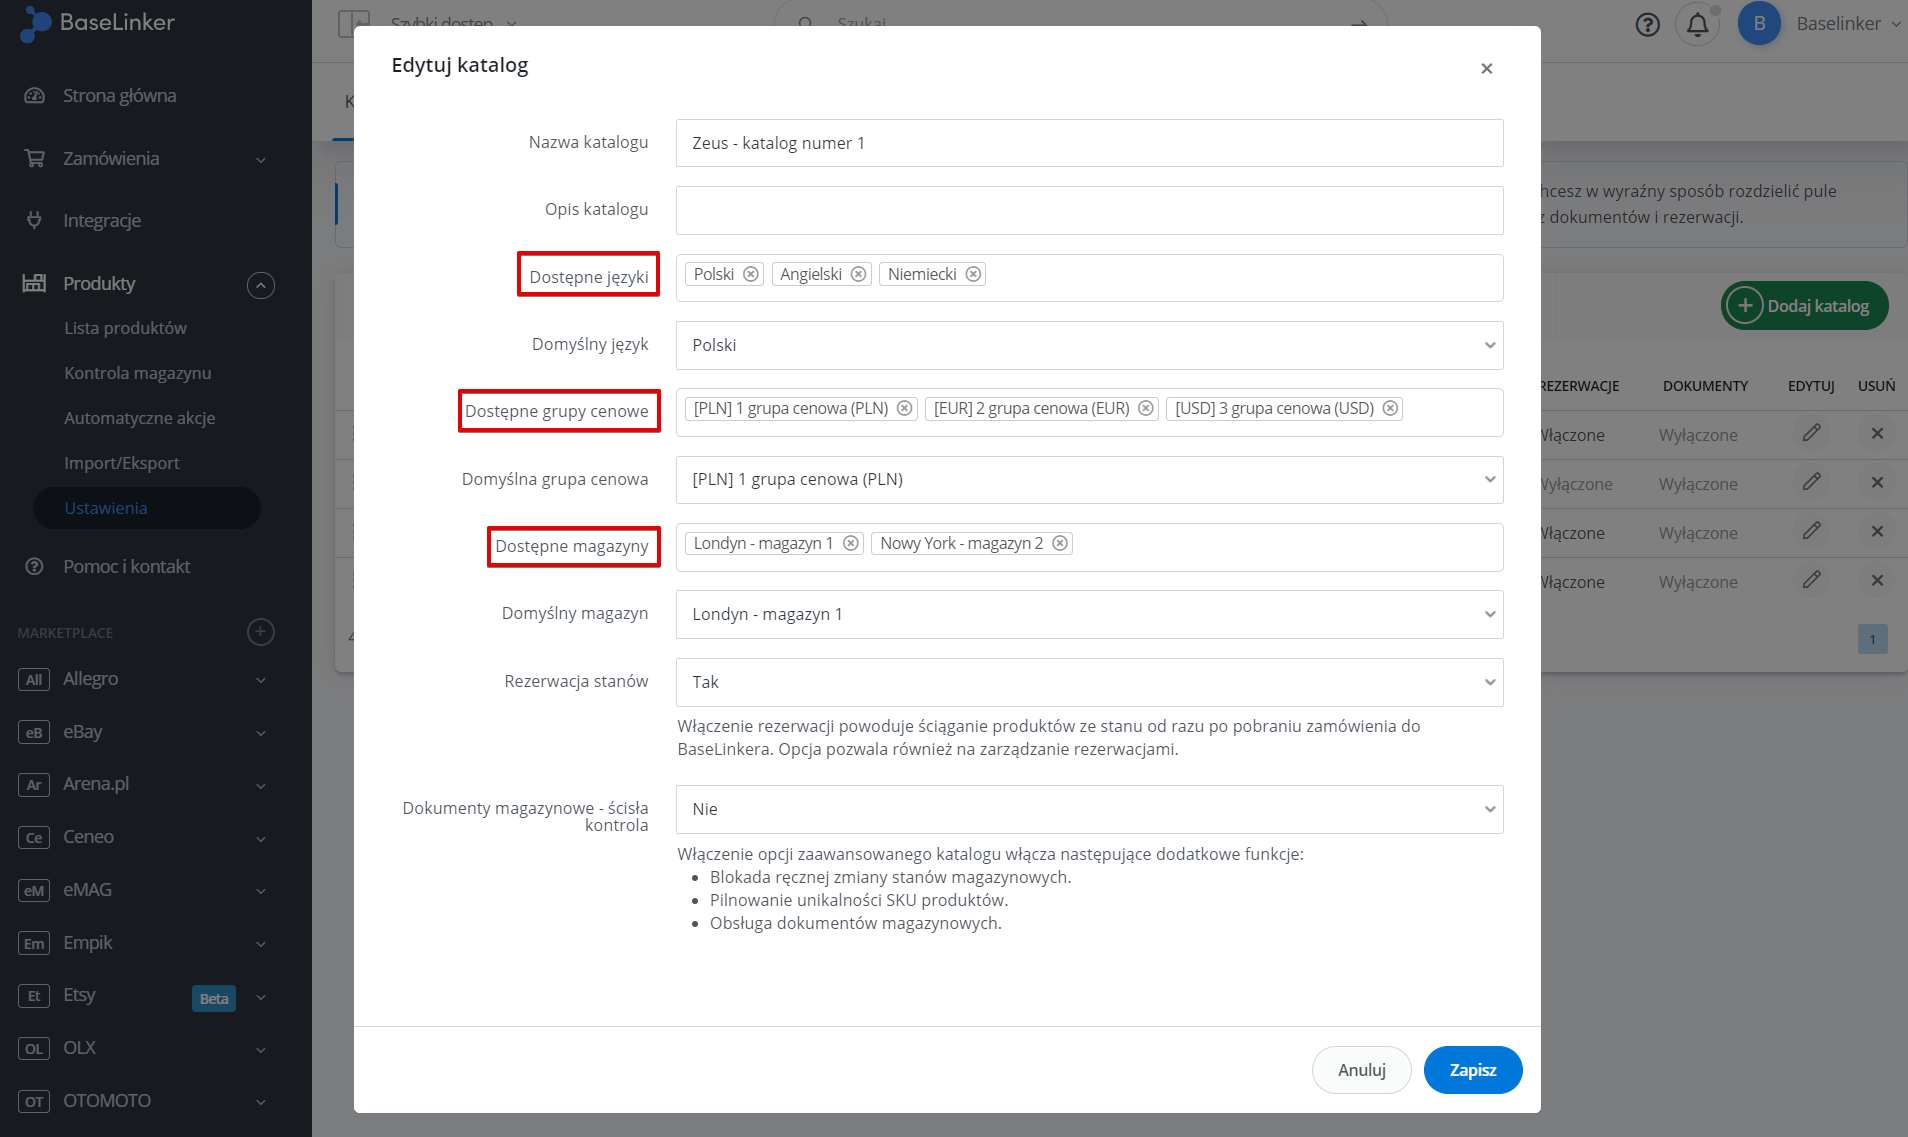
Task: Focus the Nazwa katalogu field
Action: tap(1089, 143)
